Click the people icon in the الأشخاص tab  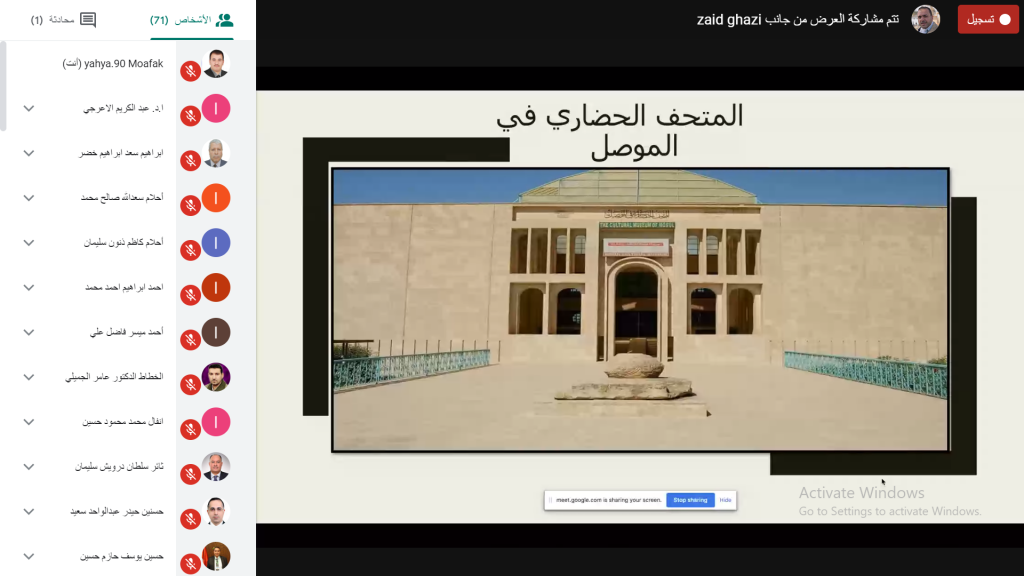point(224,20)
